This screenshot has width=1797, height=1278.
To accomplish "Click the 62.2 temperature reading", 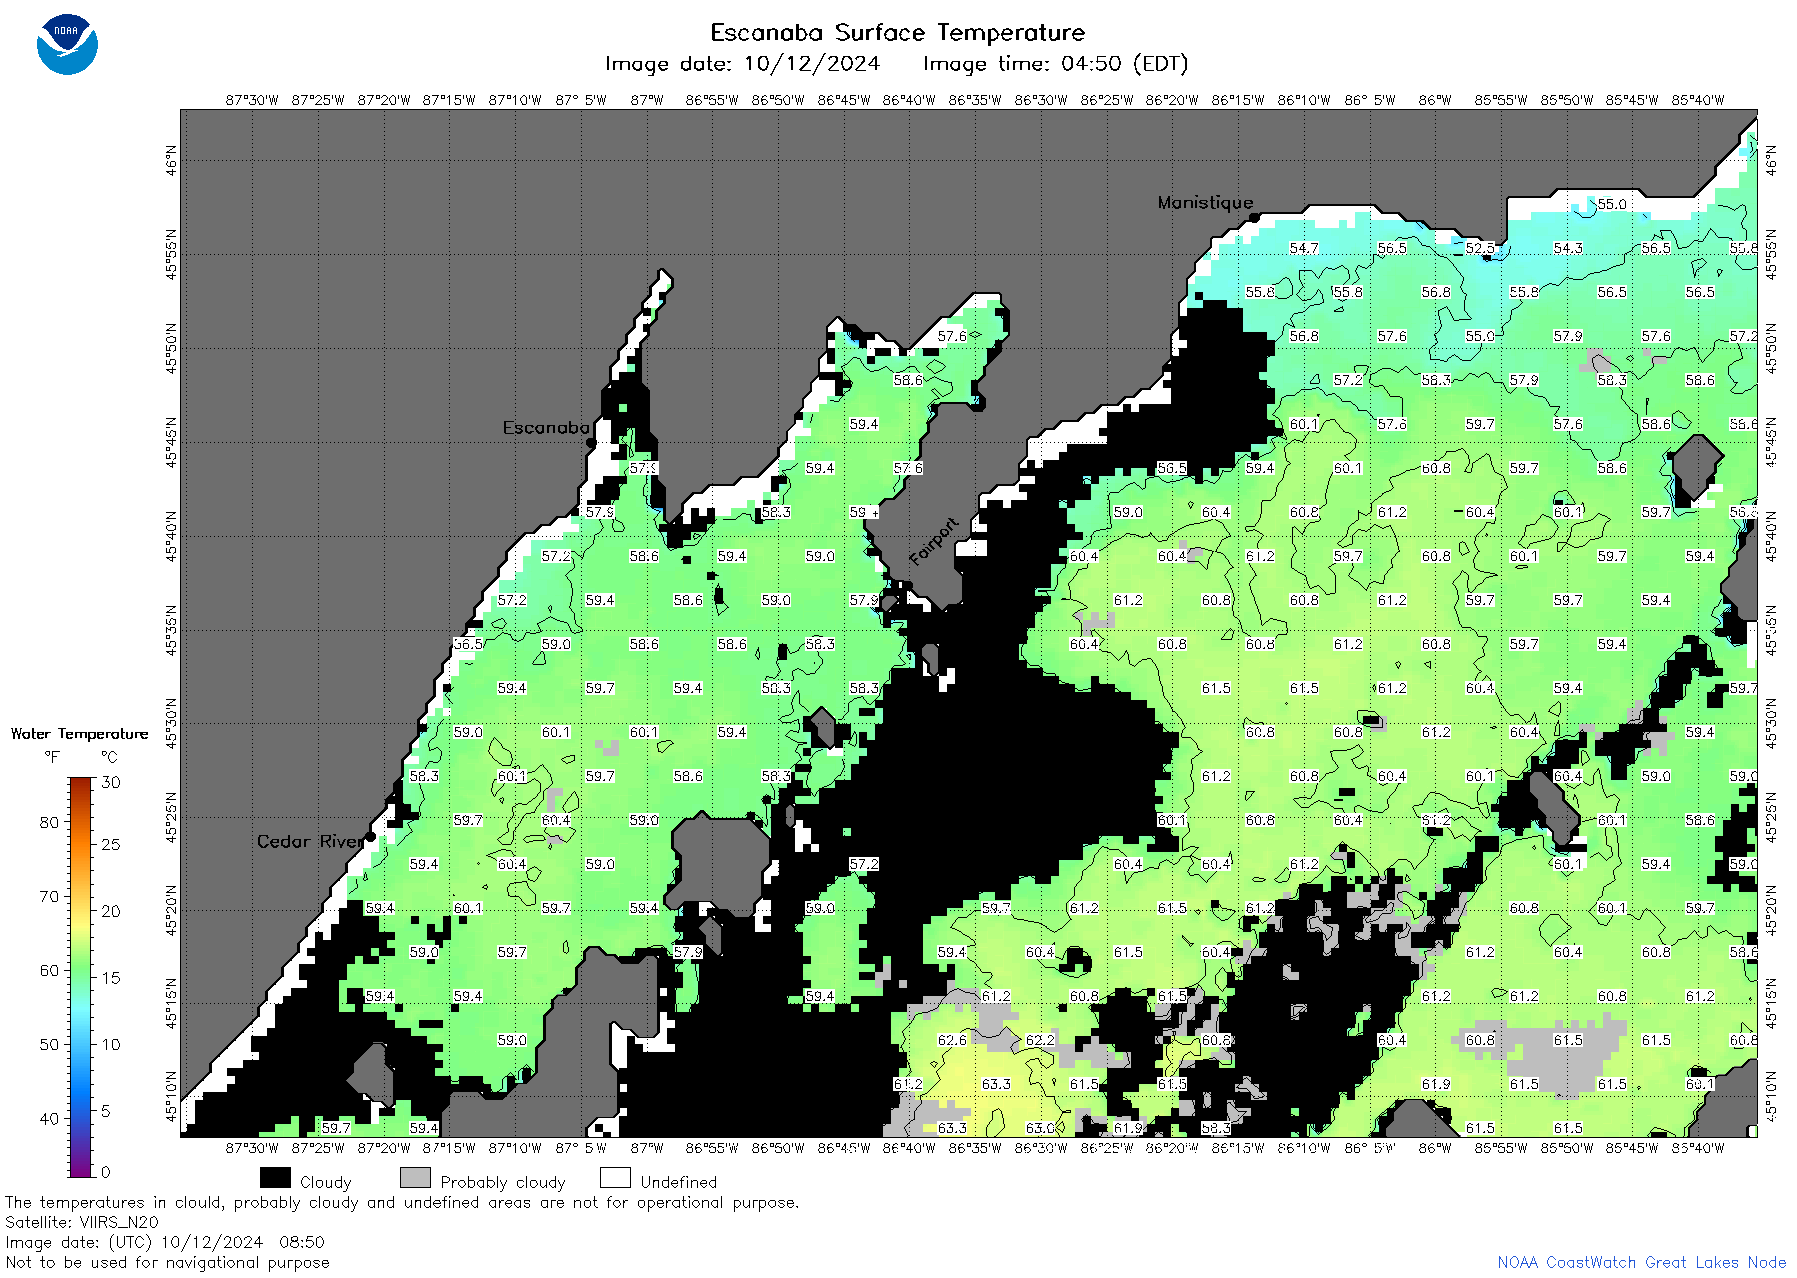I will pyautogui.click(x=1040, y=1040).
